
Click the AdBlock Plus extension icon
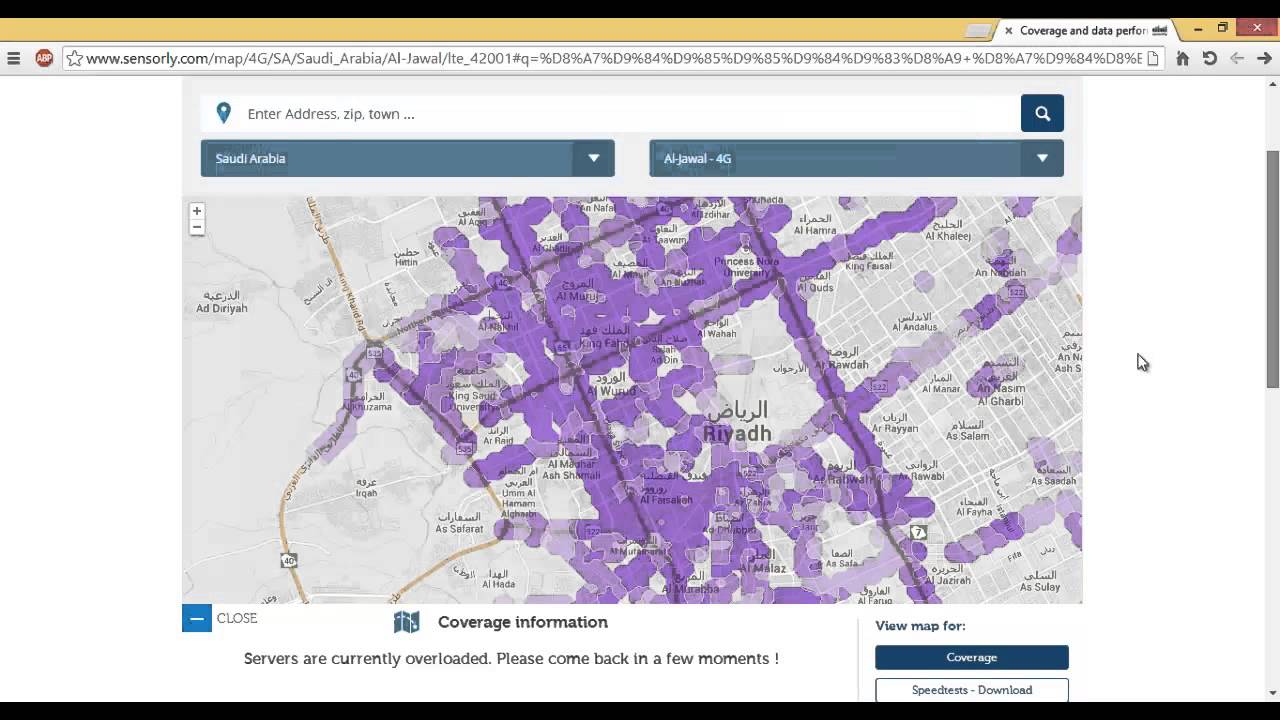44,58
